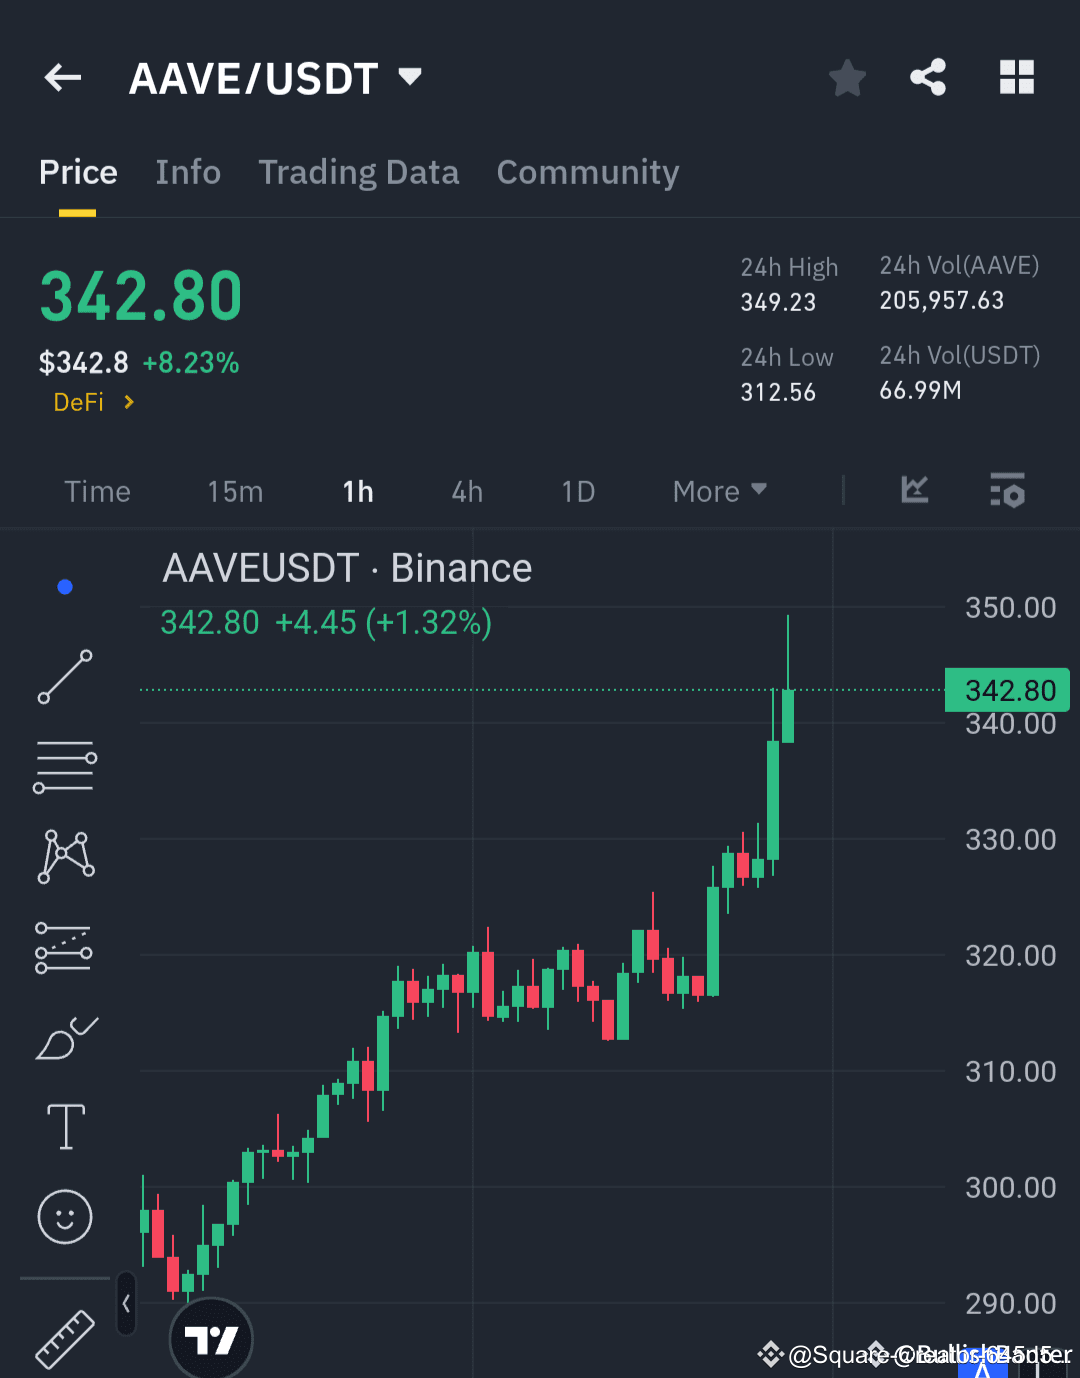Select the measure ruler tool
Viewport: 1080px width, 1378px height.
64,1338
